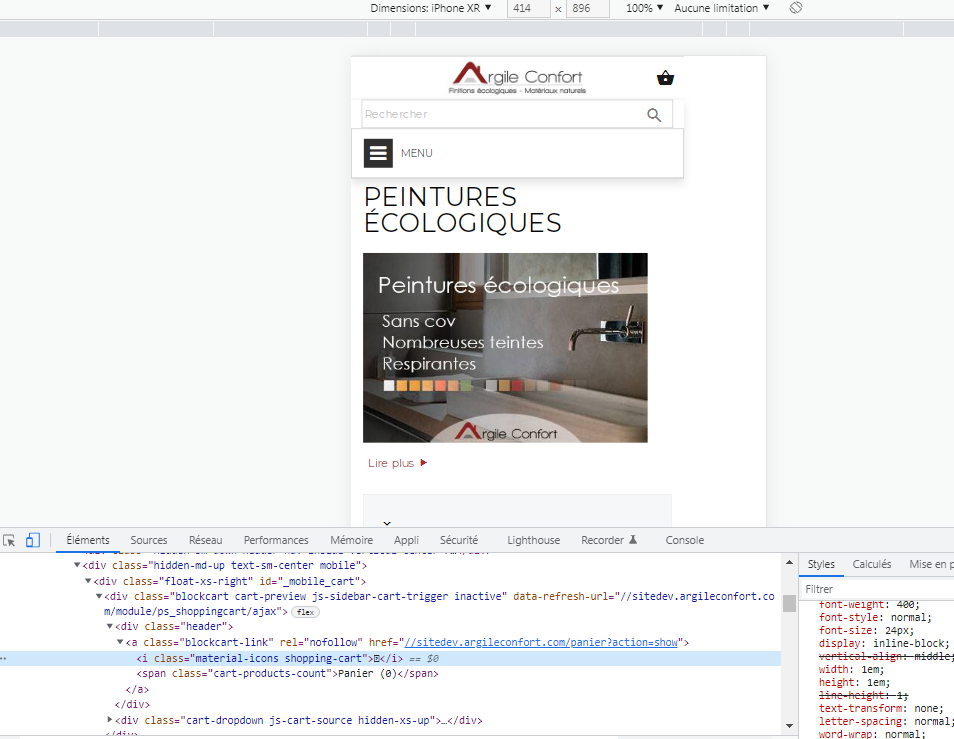Click the width 1em style value
This screenshot has width=954, height=739.
[871, 669]
